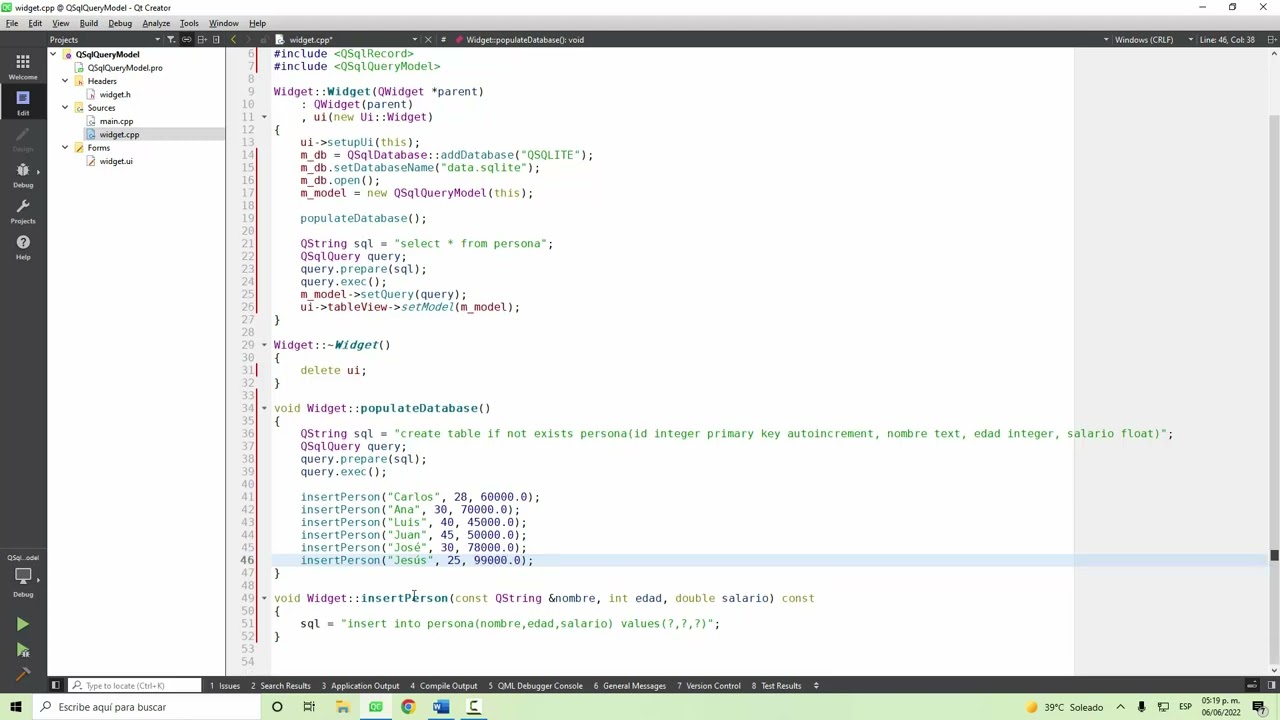Open the Widget::populateDatabase symbol dropdown
The height and width of the screenshot is (720, 1280).
click(780, 40)
